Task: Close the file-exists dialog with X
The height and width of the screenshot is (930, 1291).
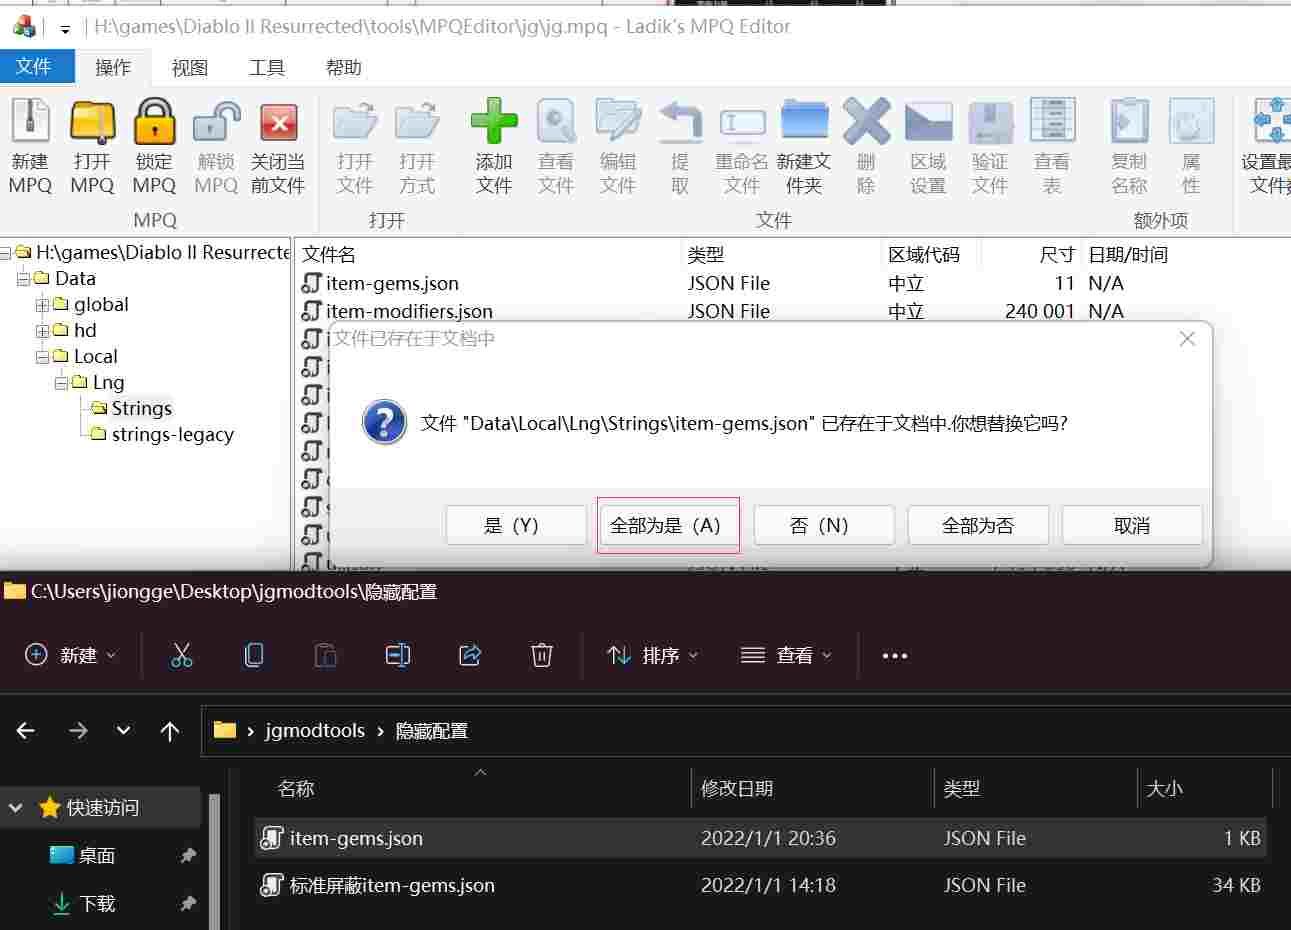Action: tap(1187, 339)
